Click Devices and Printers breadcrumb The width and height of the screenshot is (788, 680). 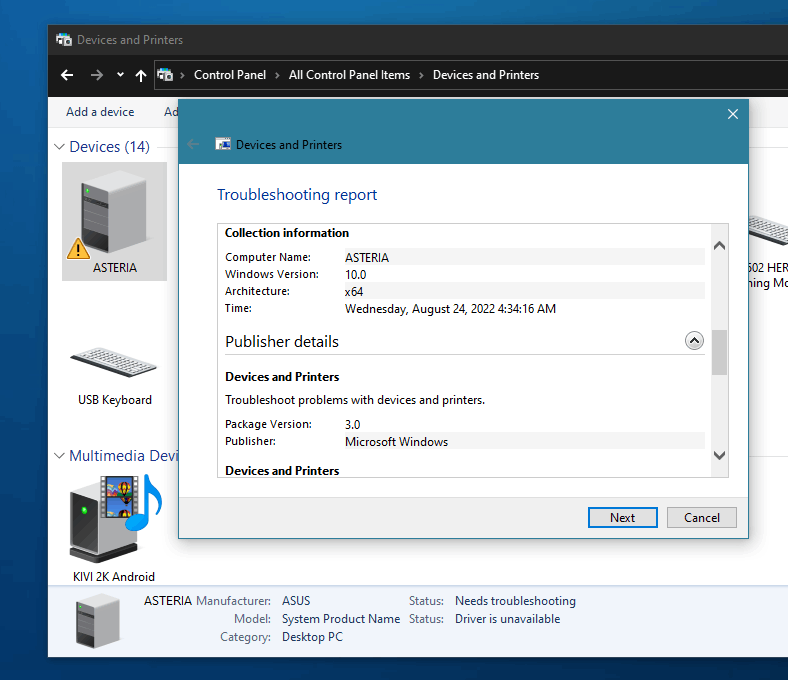486,75
